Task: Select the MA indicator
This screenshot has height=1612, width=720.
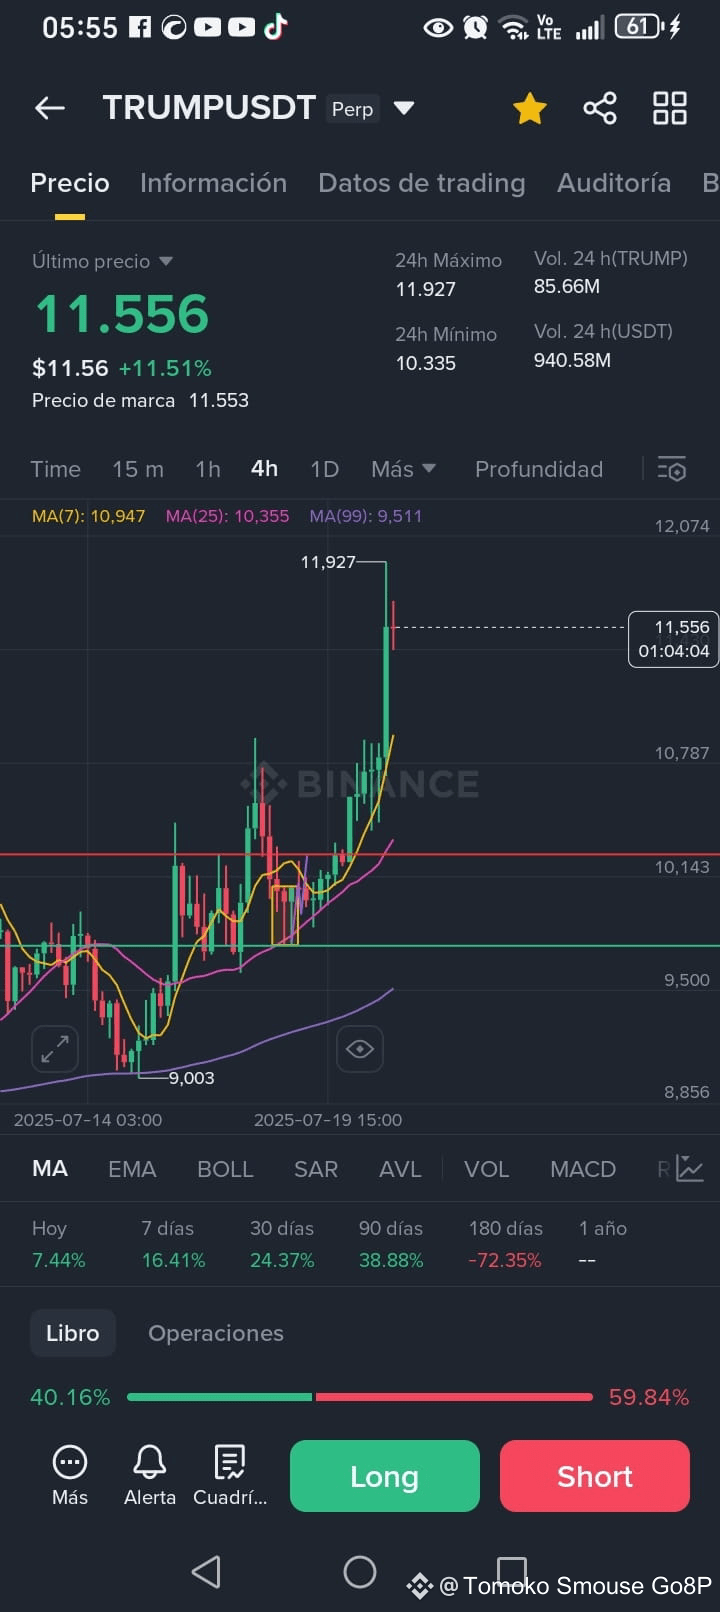Action: 50,1169
